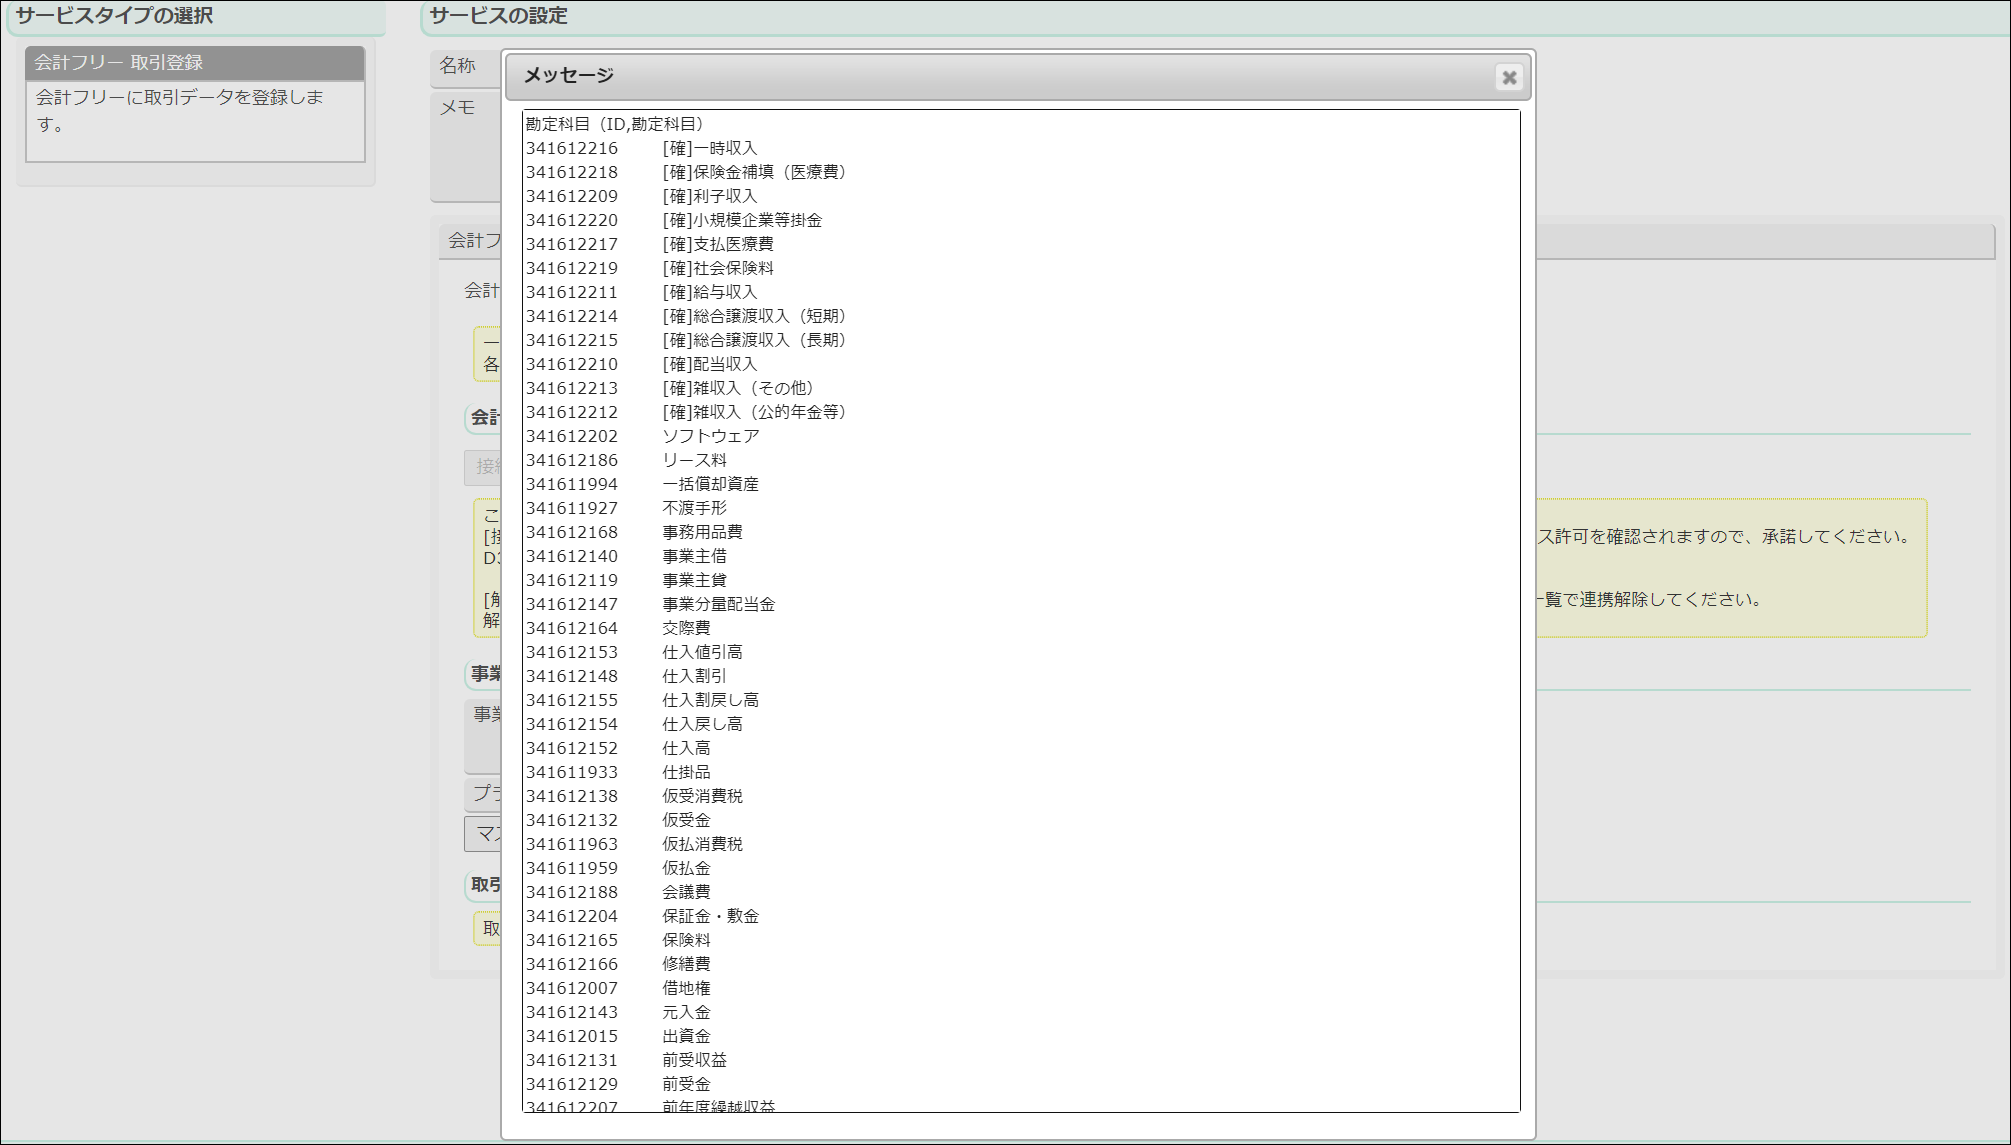Select account ID 341612186 リース料
2011x1145 pixels.
click(695, 460)
